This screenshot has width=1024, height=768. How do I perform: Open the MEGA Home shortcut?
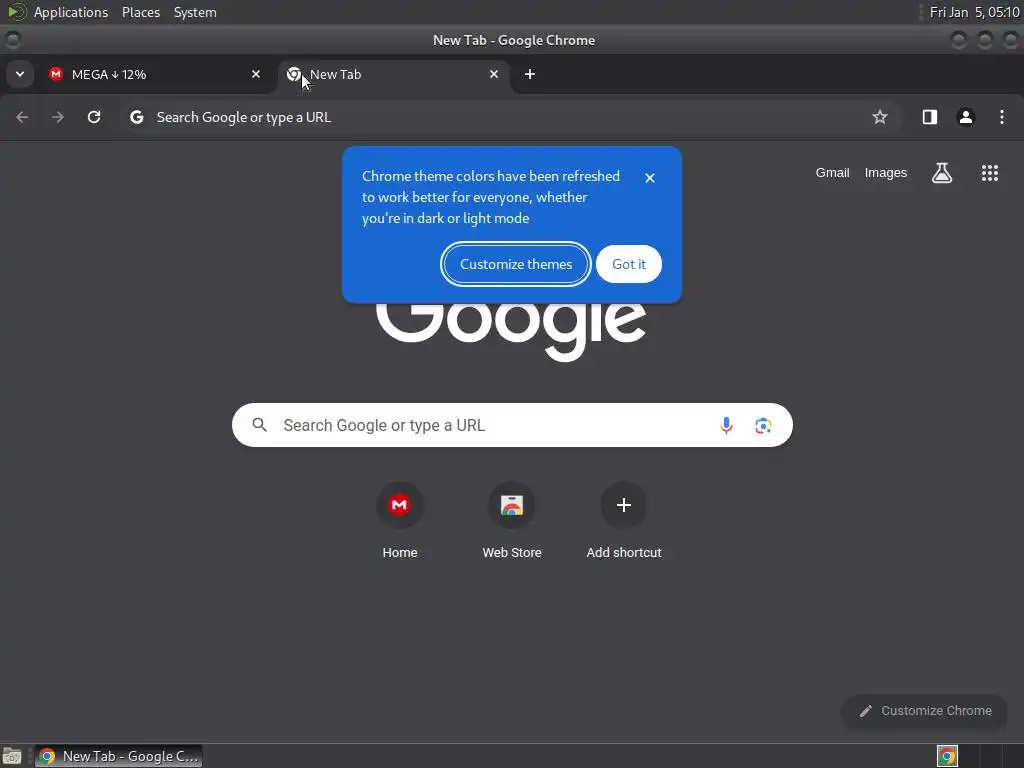(x=399, y=520)
